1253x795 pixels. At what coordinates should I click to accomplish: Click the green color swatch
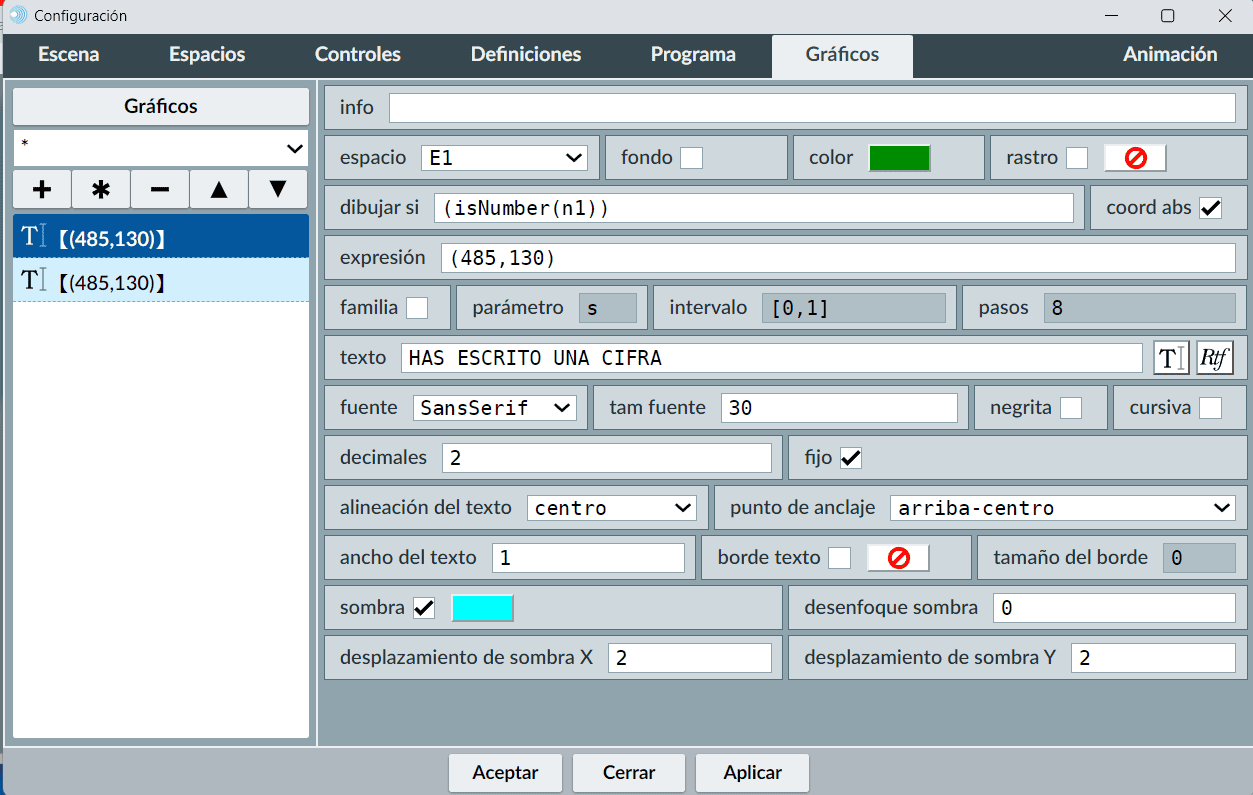pyautogui.click(x=899, y=158)
